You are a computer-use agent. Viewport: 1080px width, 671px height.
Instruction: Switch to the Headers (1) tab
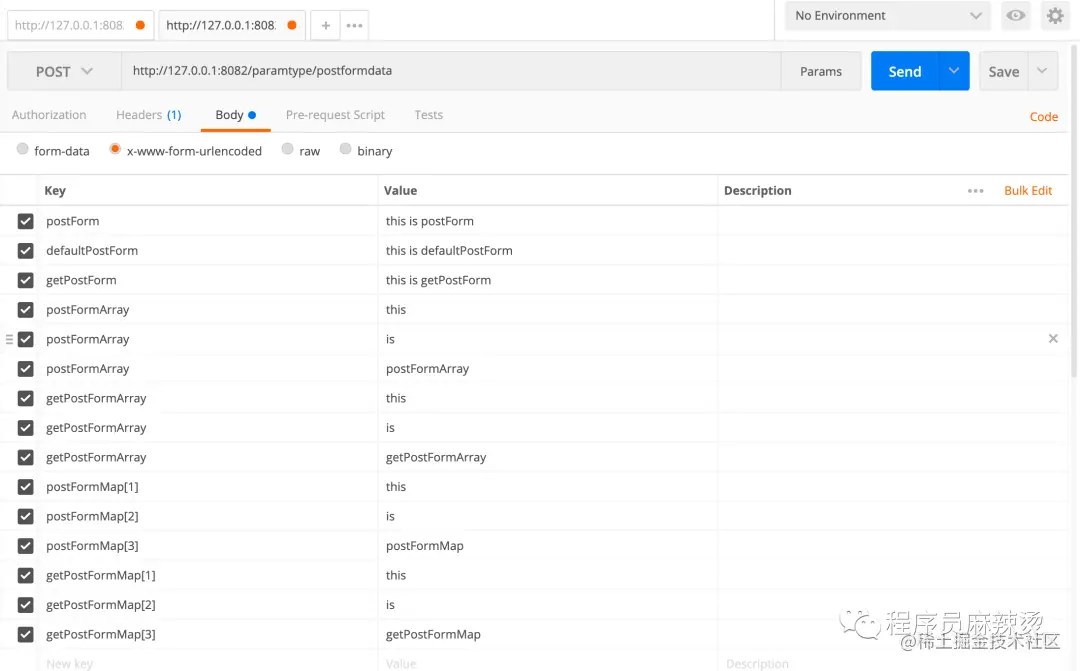tap(149, 115)
